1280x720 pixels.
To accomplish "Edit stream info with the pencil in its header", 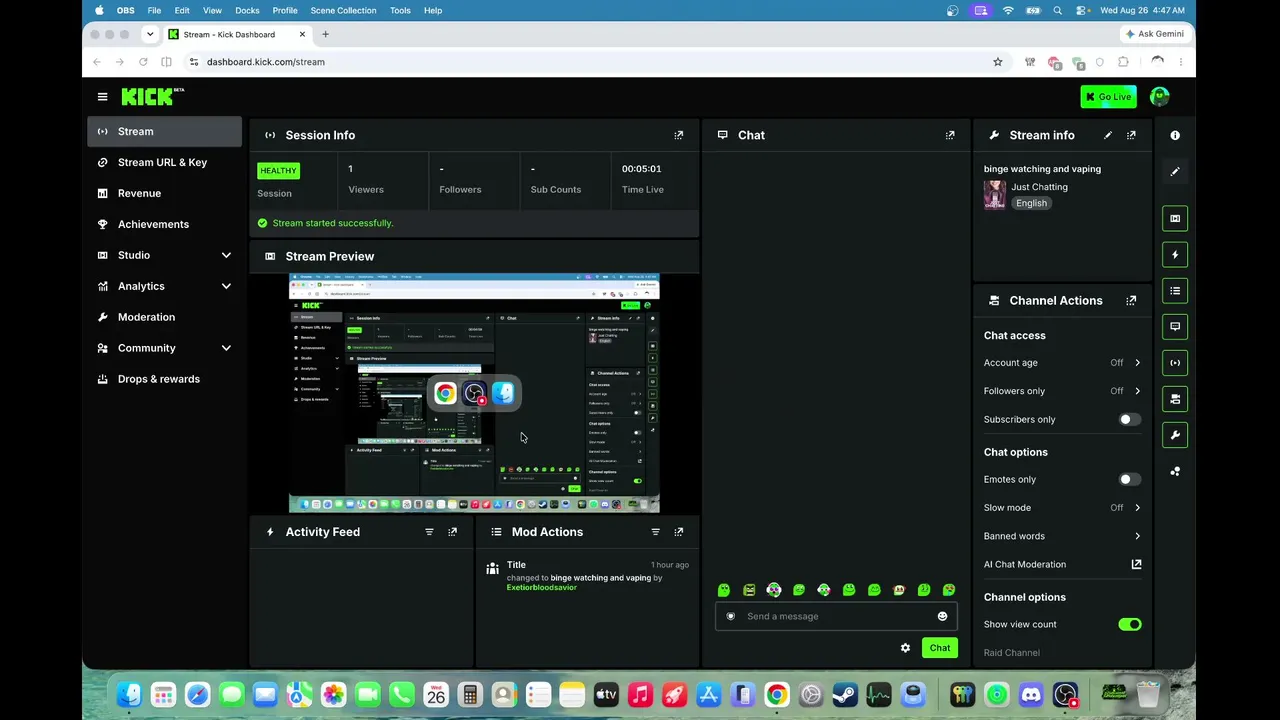I will click(x=1108, y=135).
